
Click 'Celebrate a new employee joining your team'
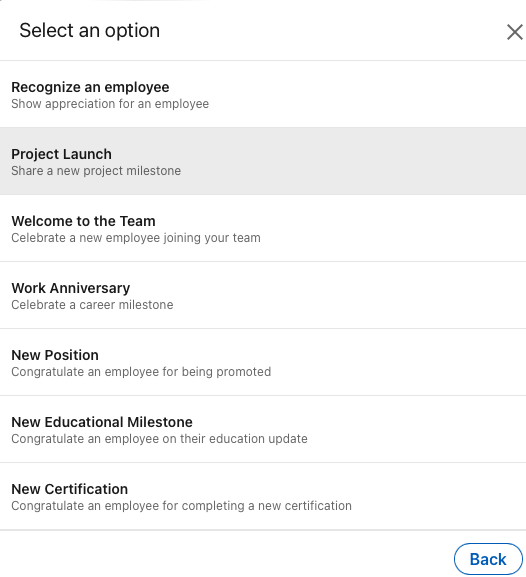point(136,238)
